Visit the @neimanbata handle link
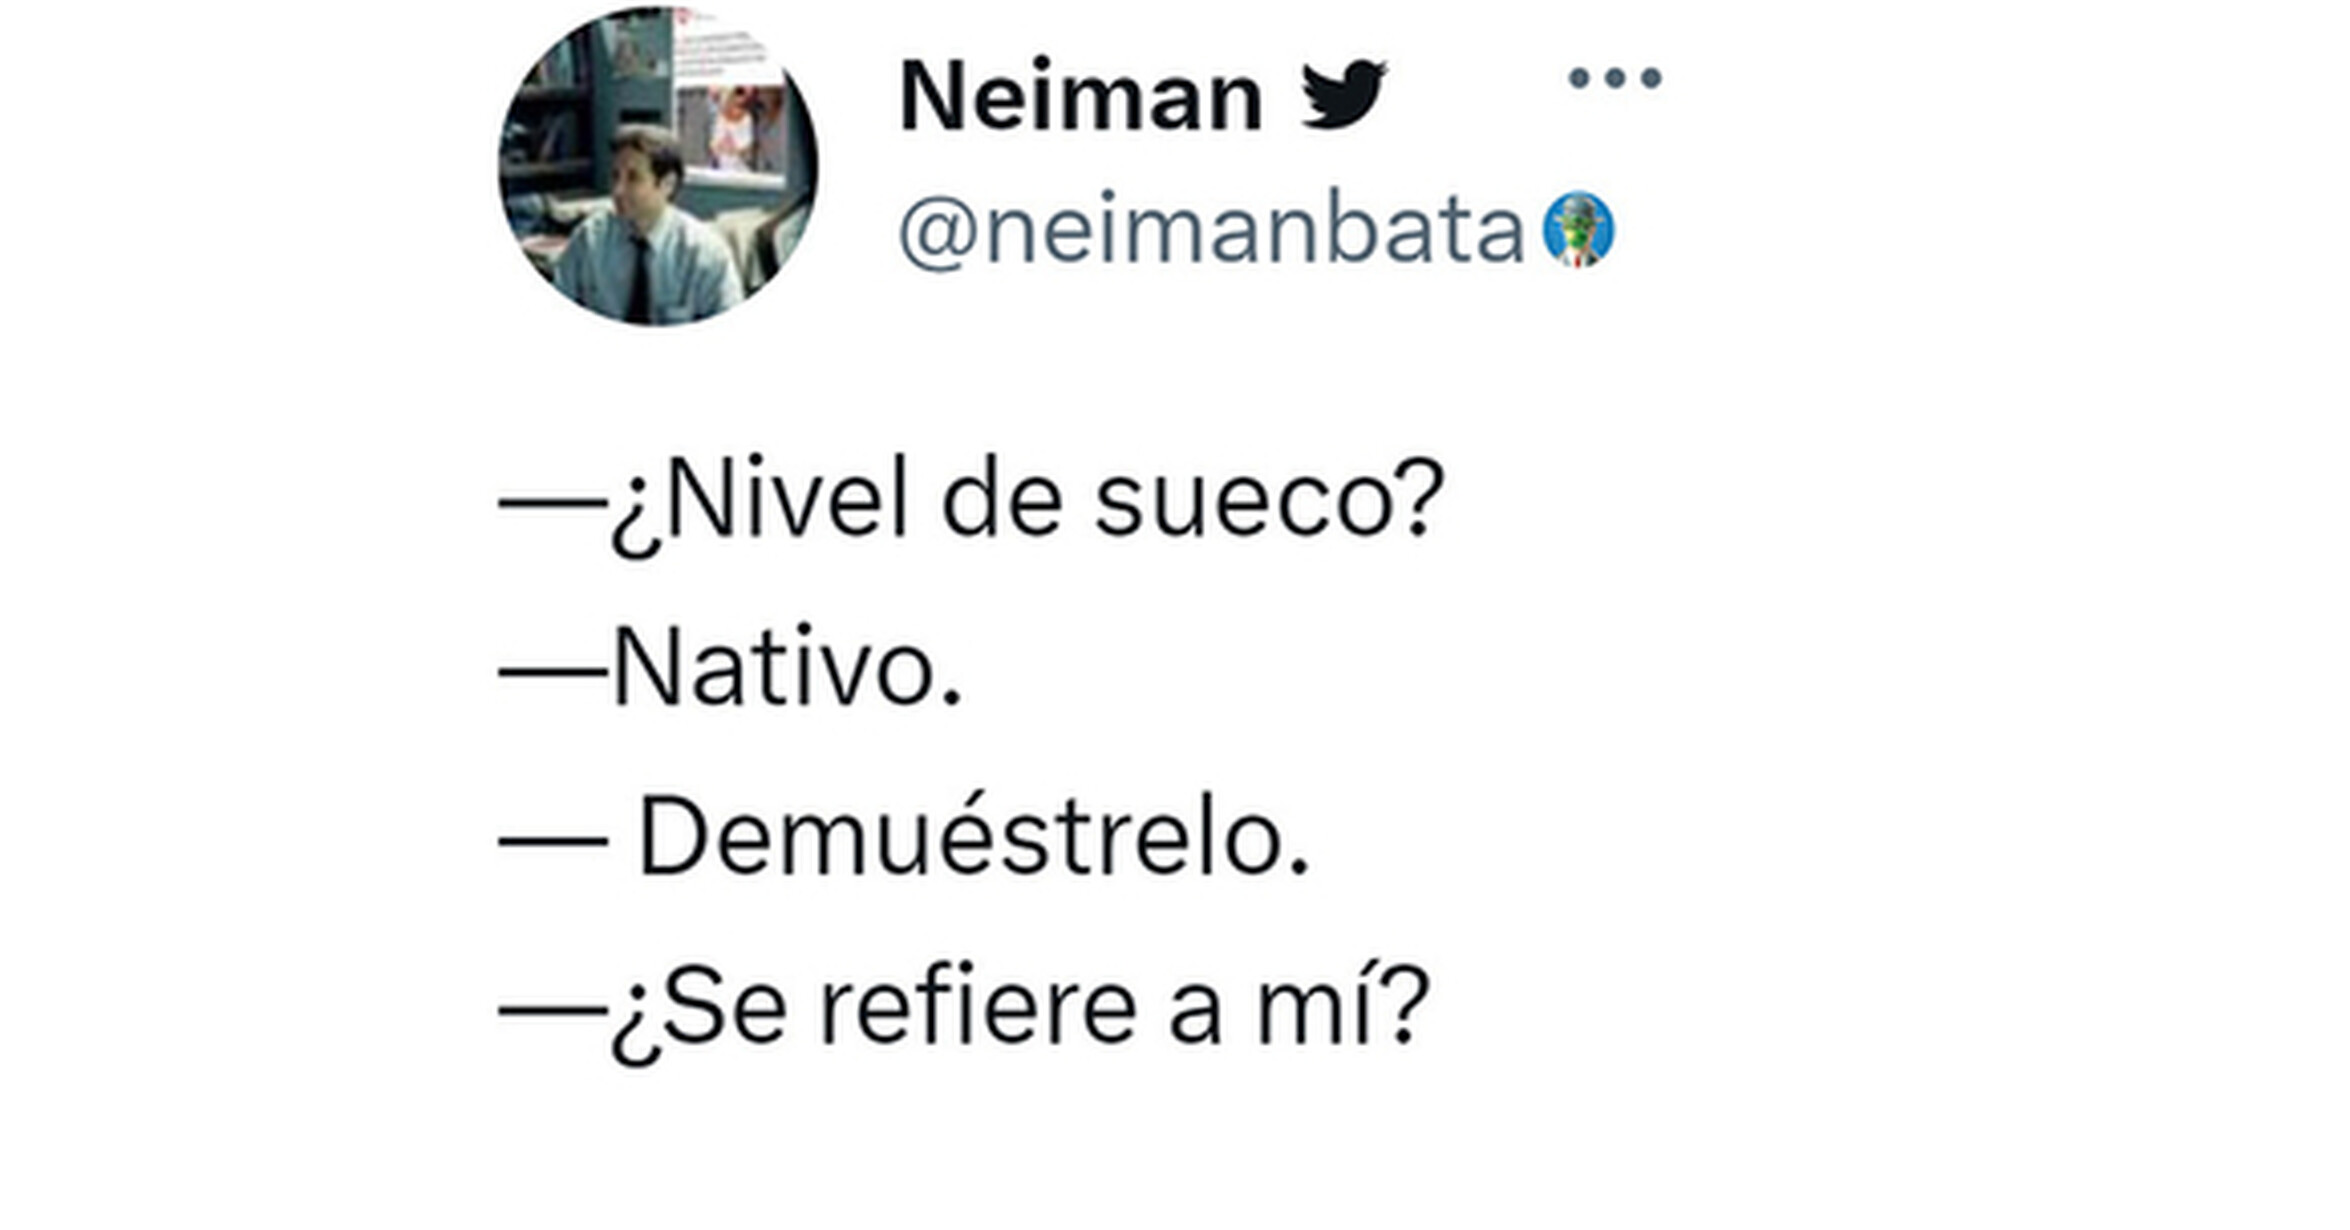The image size is (2350, 1230). click(1210, 231)
